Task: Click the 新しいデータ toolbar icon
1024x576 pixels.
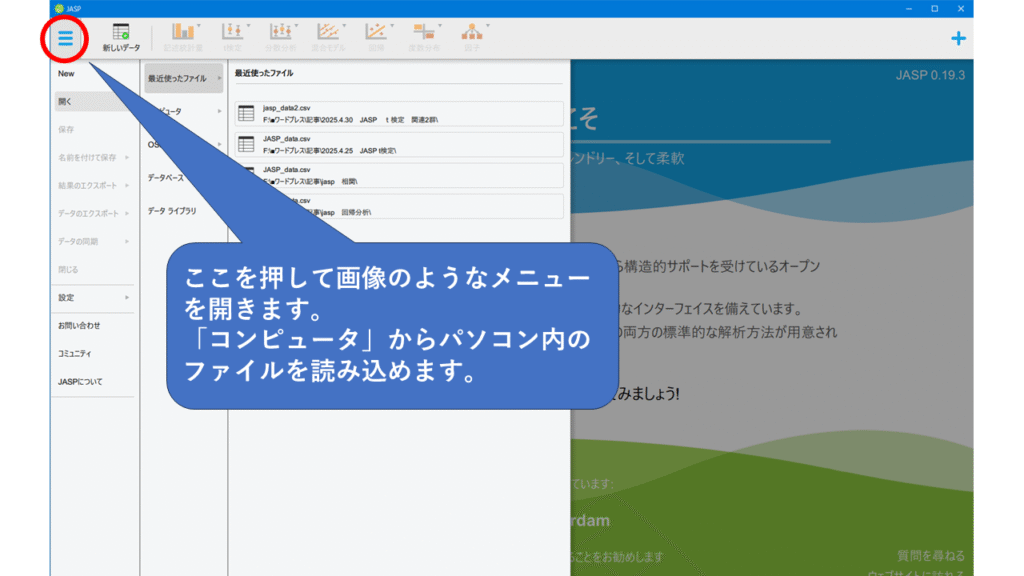Action: (121, 38)
